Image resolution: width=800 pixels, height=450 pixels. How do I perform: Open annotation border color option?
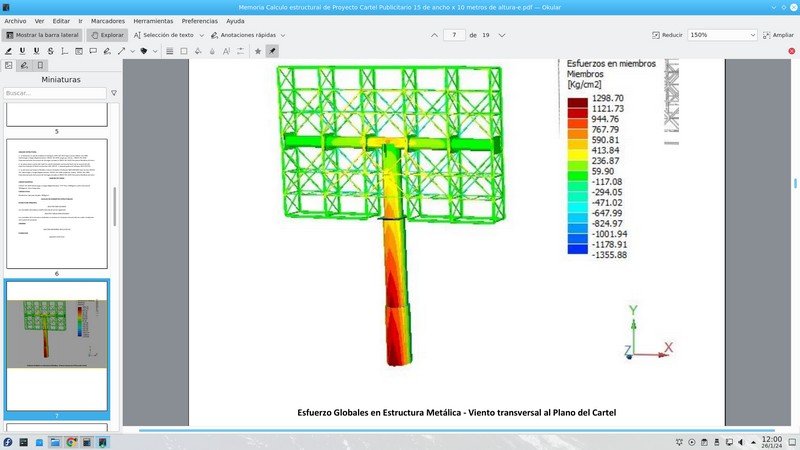184,51
